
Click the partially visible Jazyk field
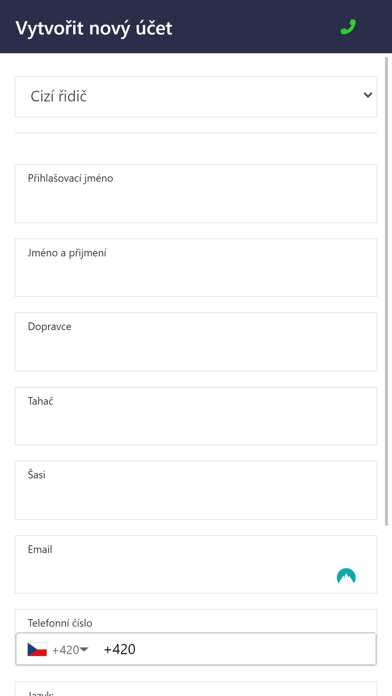pos(196,689)
